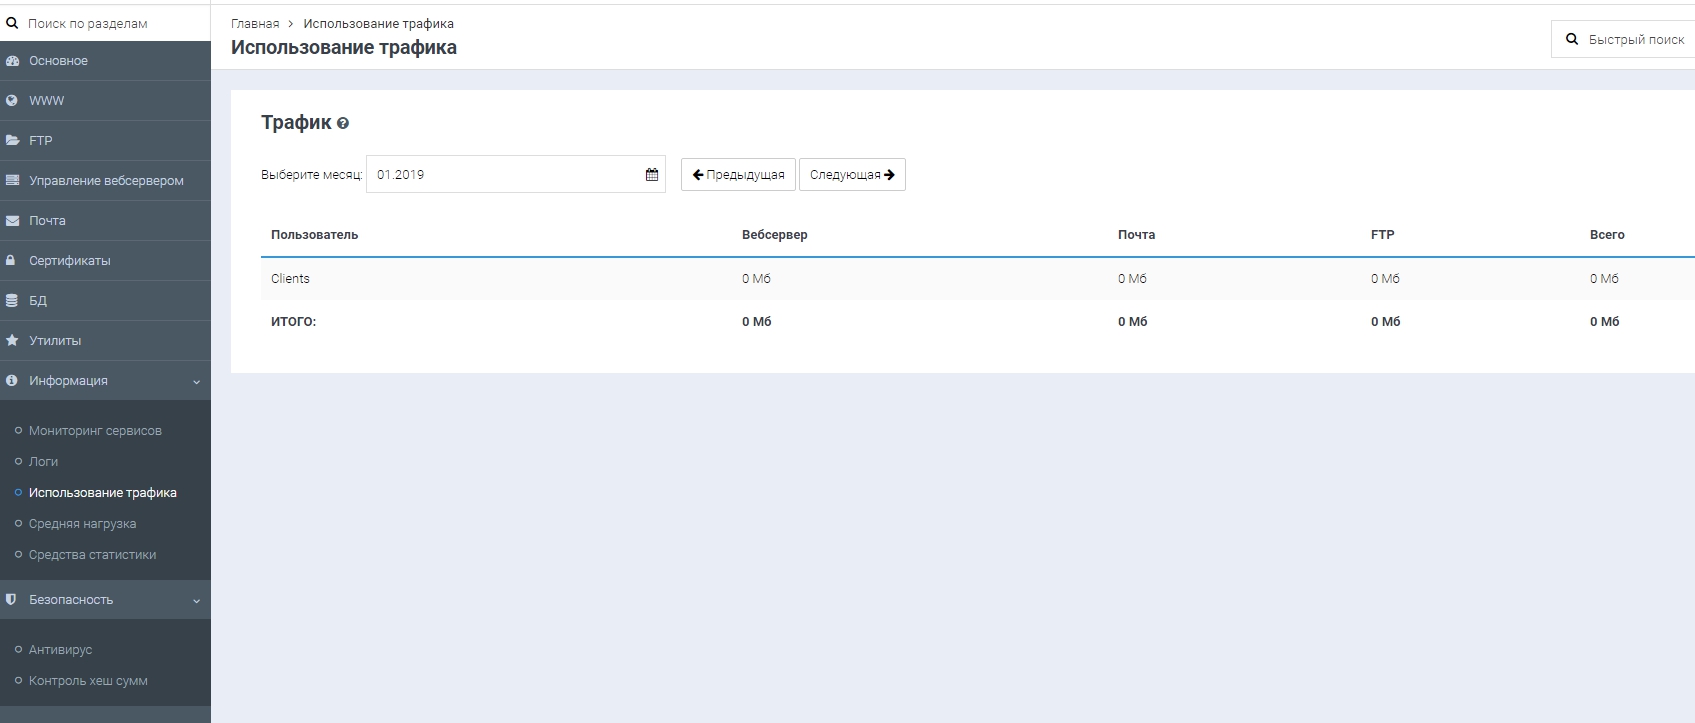Image resolution: width=1695 pixels, height=723 pixels.
Task: Click the Почта envelope icon in sidebar
Action: pyautogui.click(x=12, y=221)
